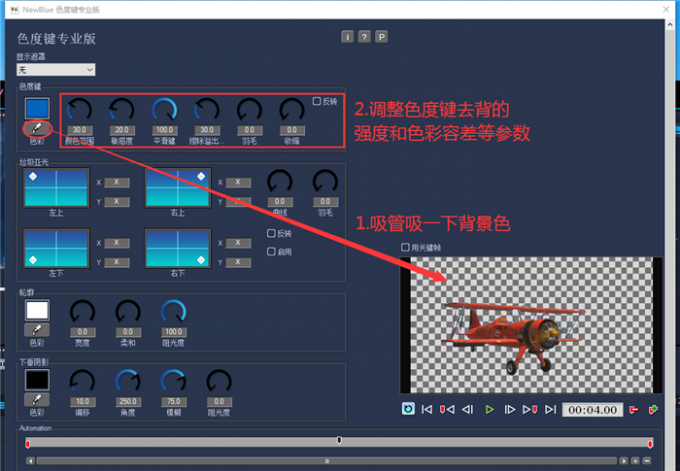Click the 收缩 knob
Image resolution: width=680 pixels, height=471 pixels.
coord(292,110)
